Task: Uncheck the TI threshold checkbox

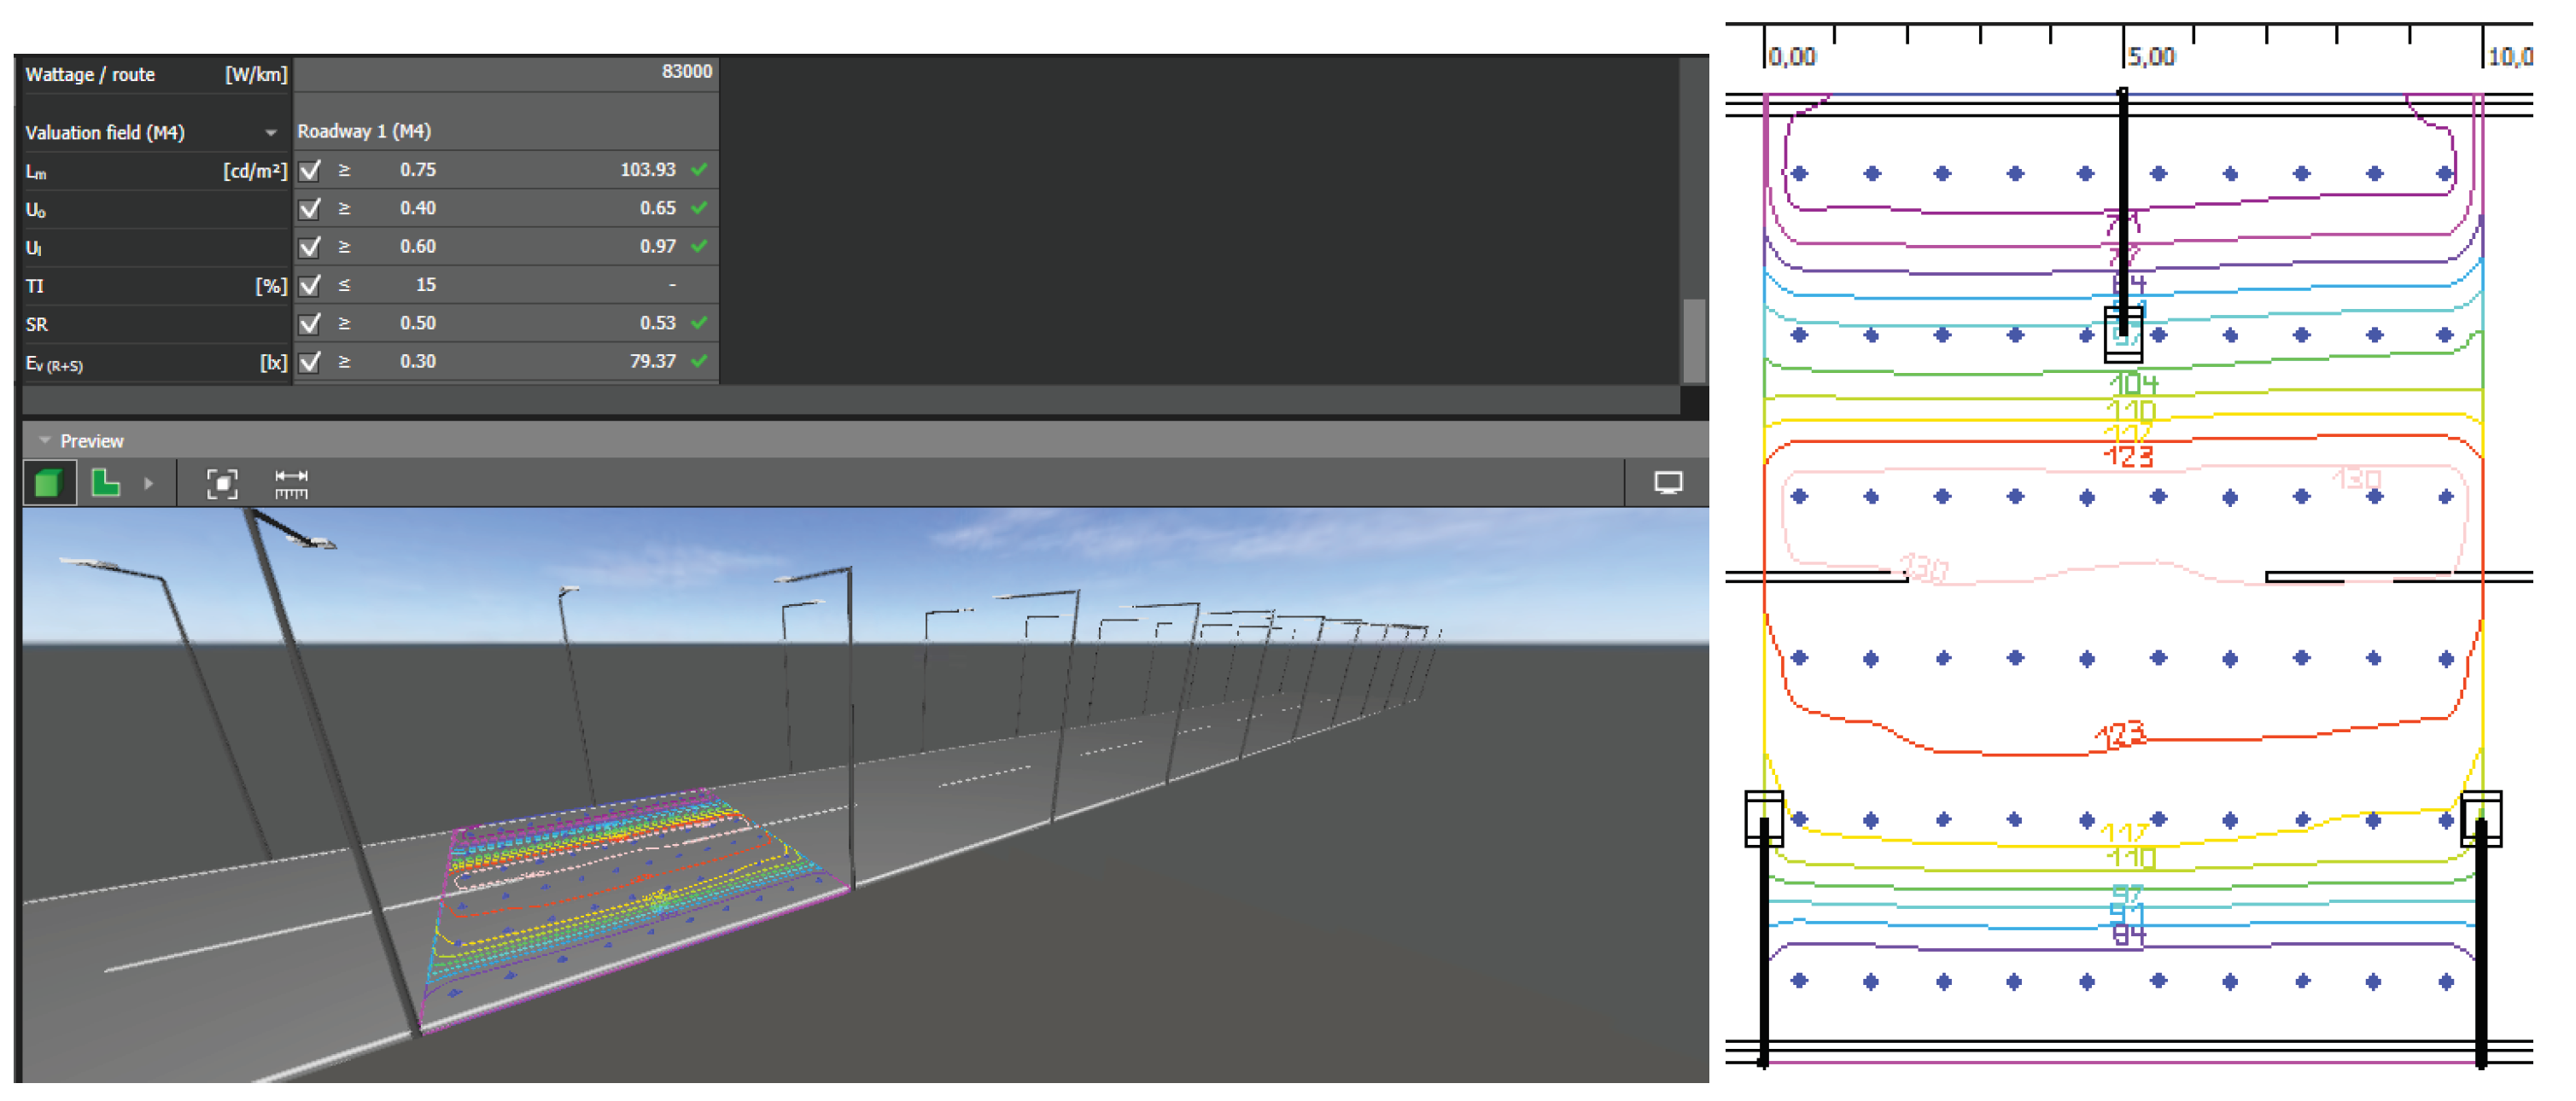Action: pos(310,285)
